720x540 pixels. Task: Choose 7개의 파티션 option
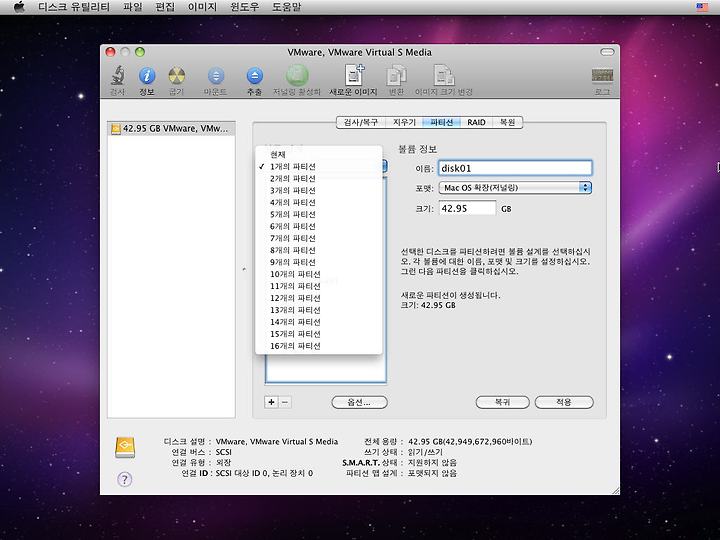tap(319, 238)
